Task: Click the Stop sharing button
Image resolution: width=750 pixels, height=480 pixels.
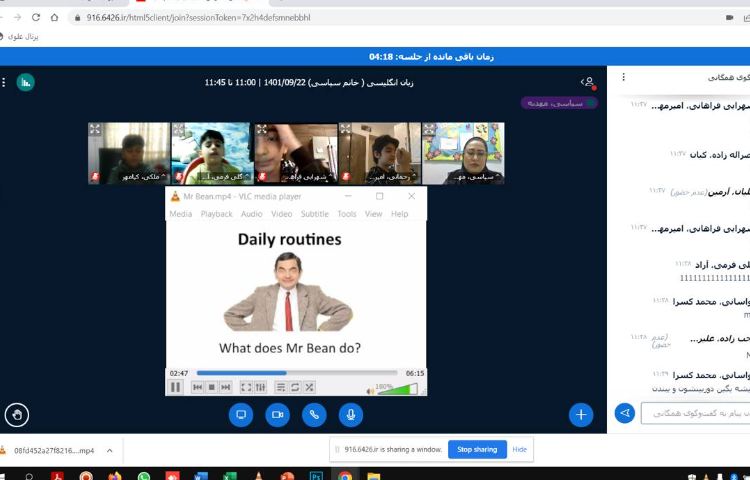Action: pos(477,449)
